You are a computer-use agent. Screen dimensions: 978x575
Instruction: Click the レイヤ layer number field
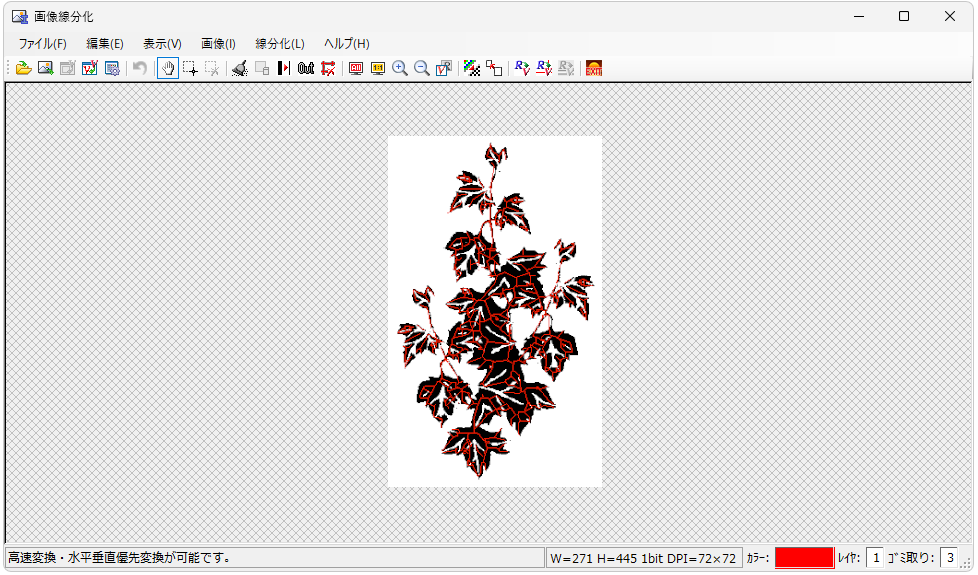click(875, 558)
